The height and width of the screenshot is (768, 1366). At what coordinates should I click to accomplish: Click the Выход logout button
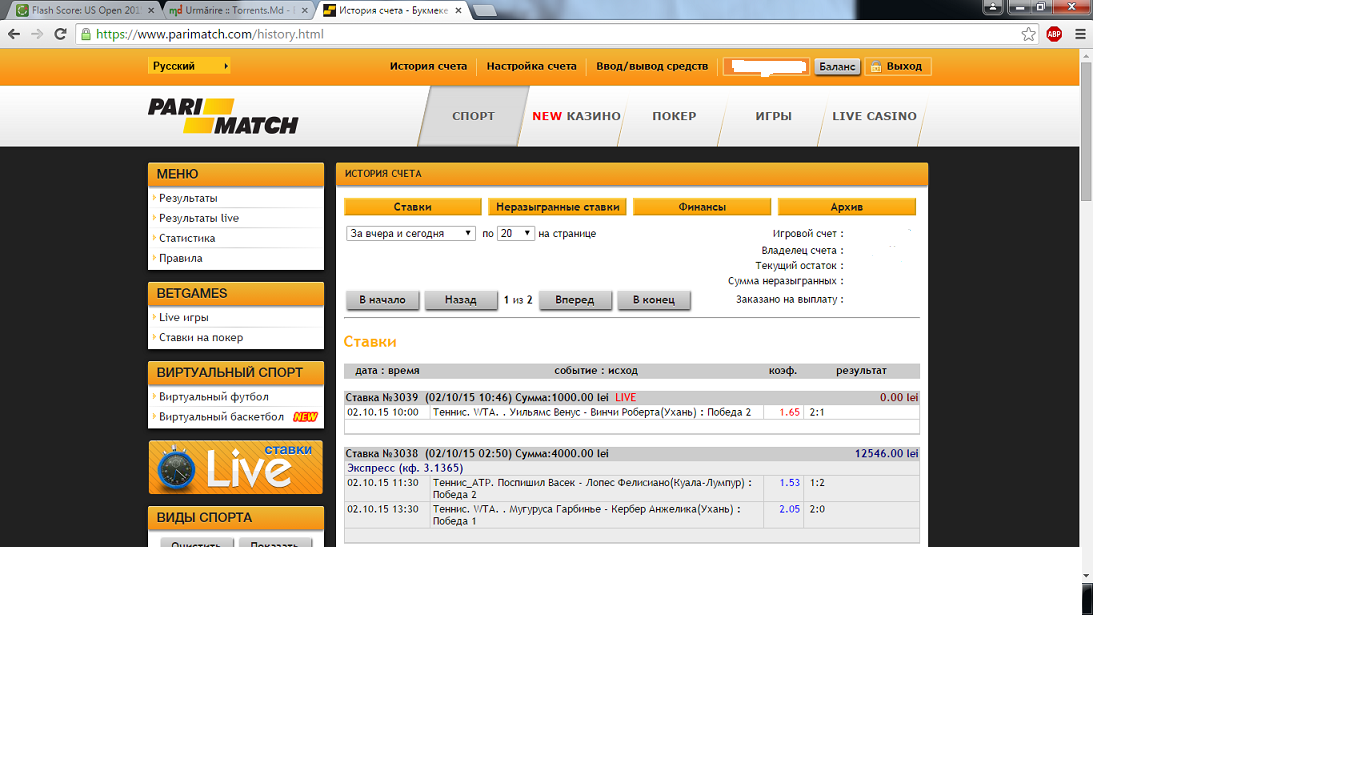point(898,66)
